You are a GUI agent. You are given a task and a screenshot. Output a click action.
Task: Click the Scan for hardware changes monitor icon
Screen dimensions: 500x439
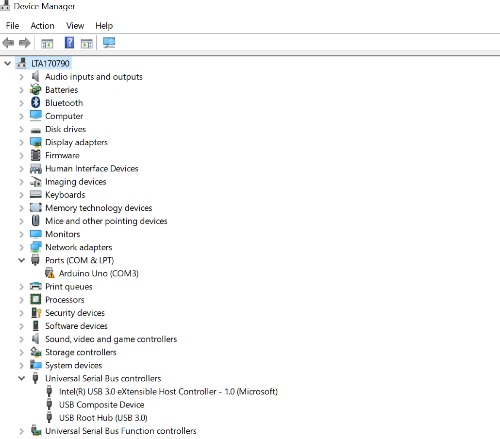[109, 43]
